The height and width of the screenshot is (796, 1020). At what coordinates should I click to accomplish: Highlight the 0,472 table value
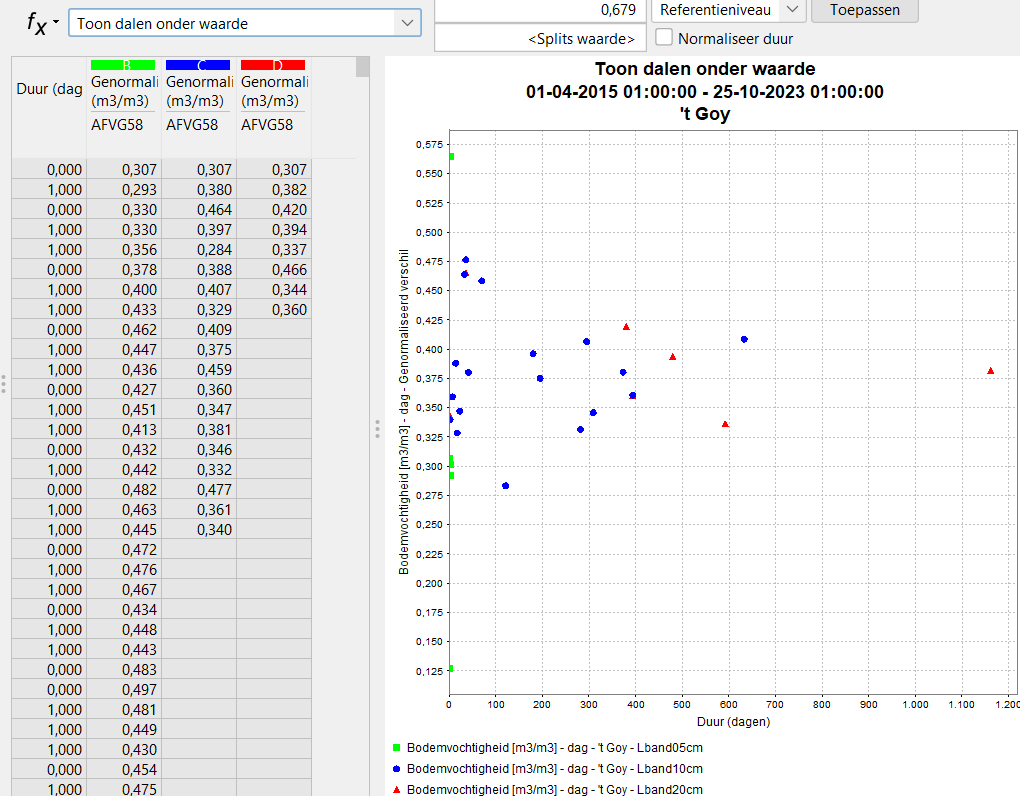124,550
